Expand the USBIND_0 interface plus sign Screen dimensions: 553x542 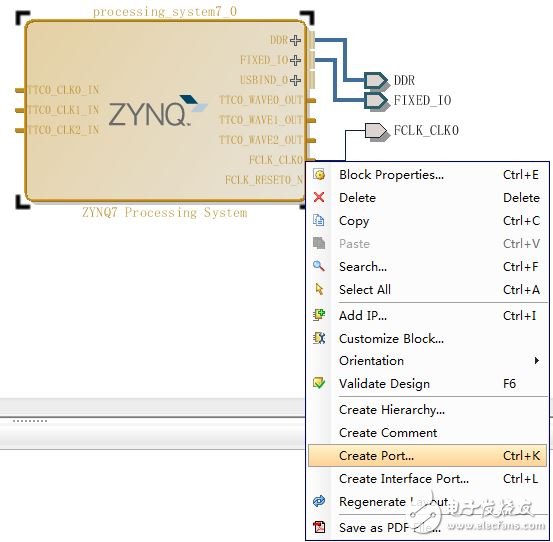296,80
